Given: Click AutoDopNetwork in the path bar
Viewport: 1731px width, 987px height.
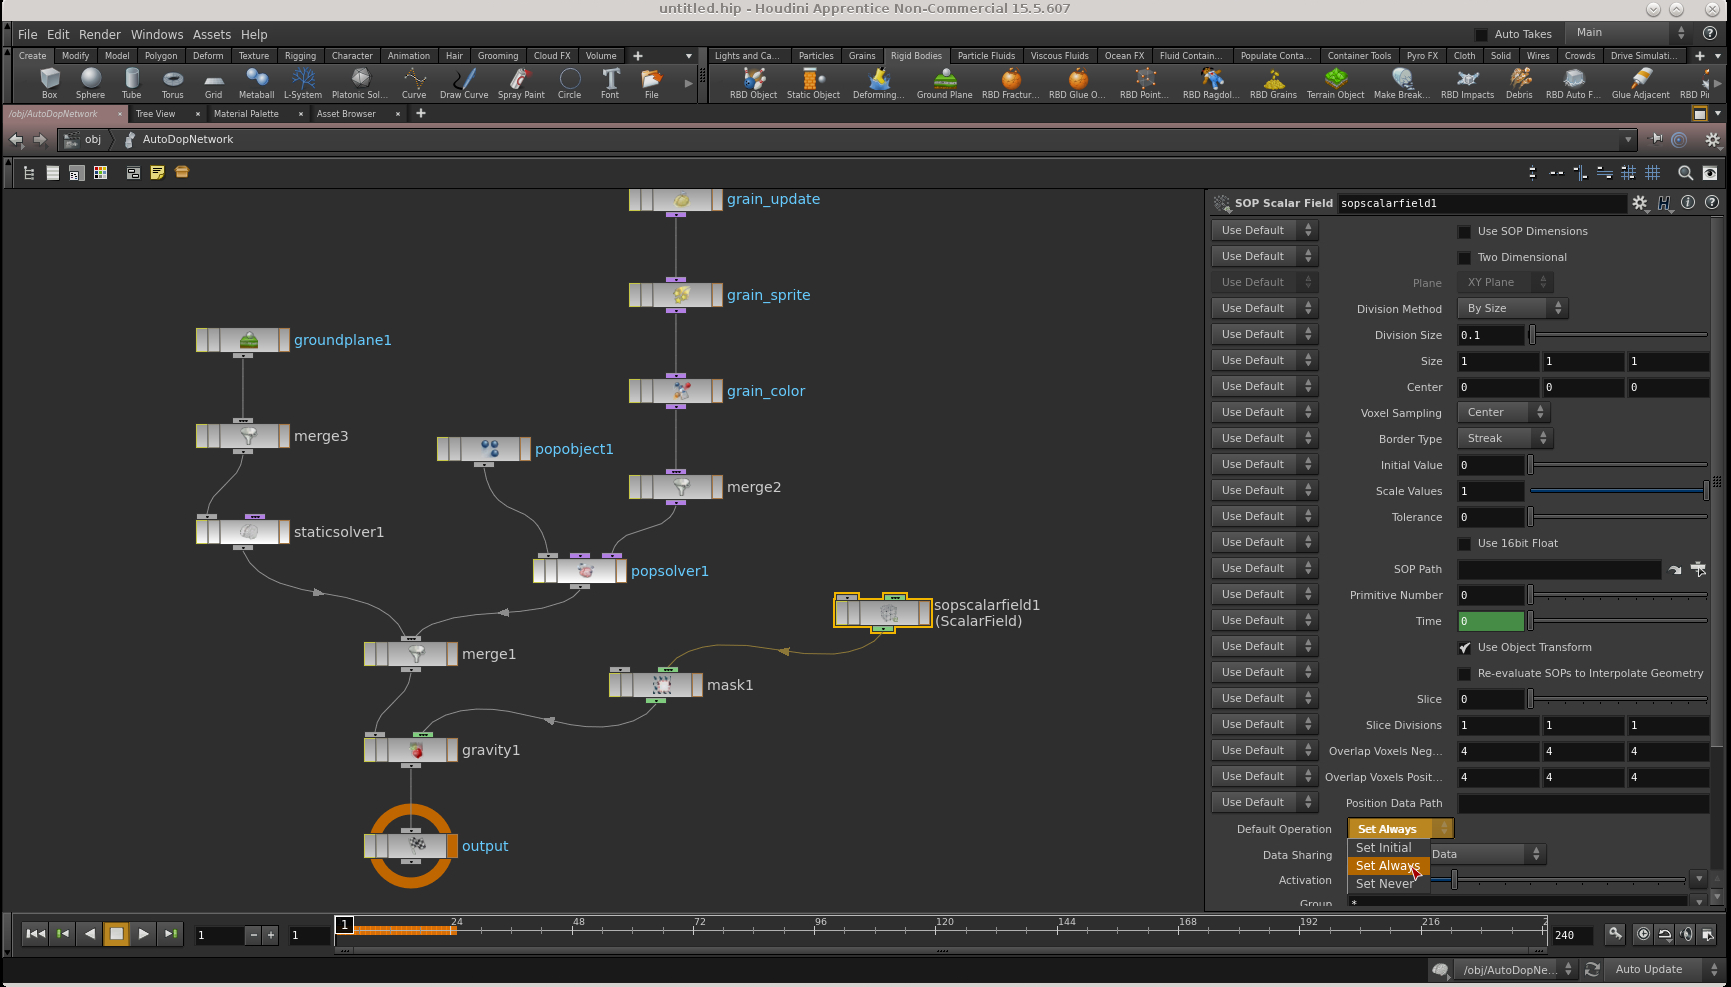Looking at the screenshot, I should tap(187, 140).
